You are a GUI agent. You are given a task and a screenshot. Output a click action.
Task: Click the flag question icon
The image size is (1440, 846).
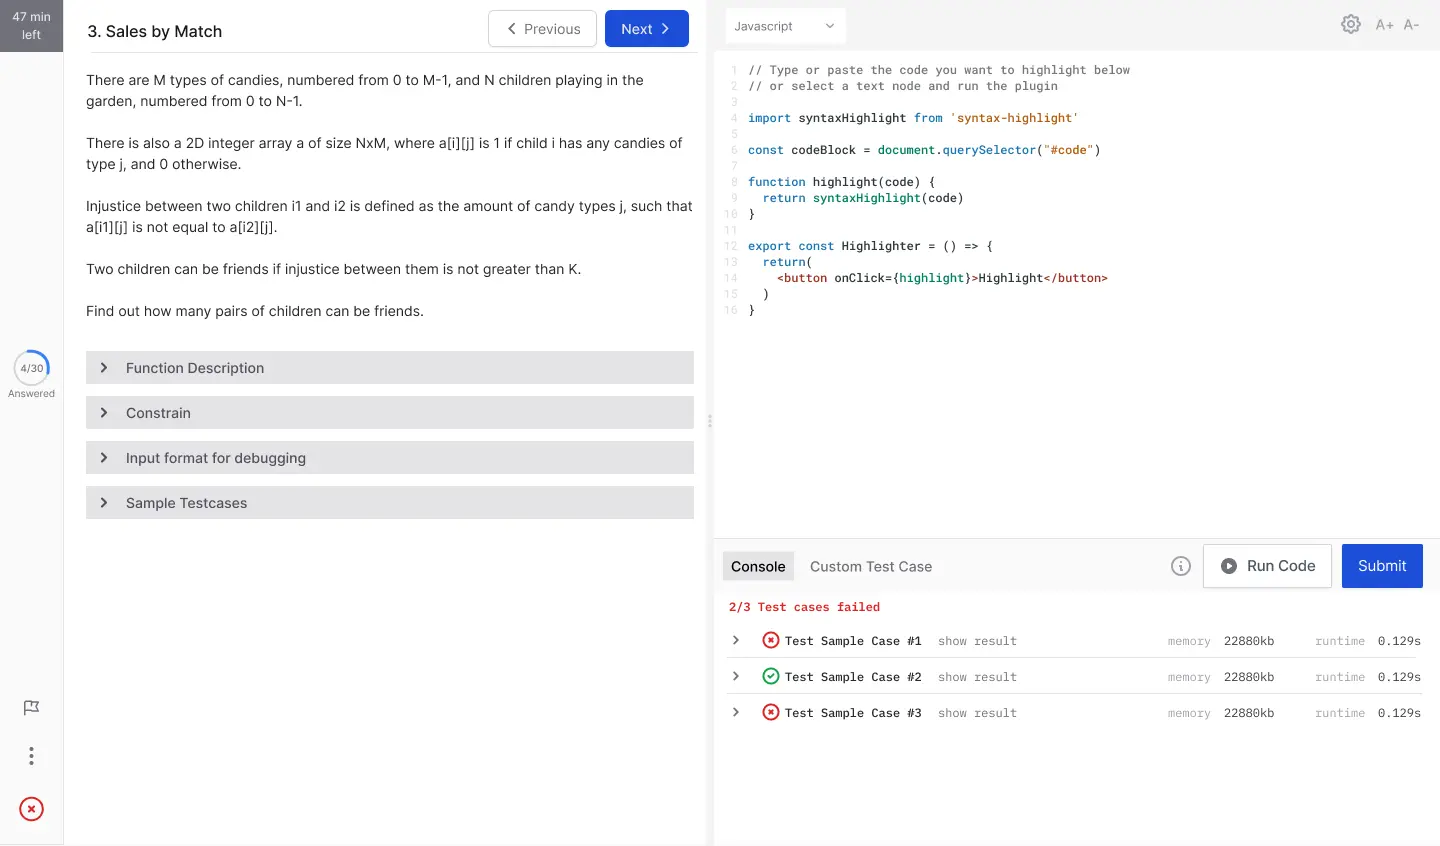point(31,708)
